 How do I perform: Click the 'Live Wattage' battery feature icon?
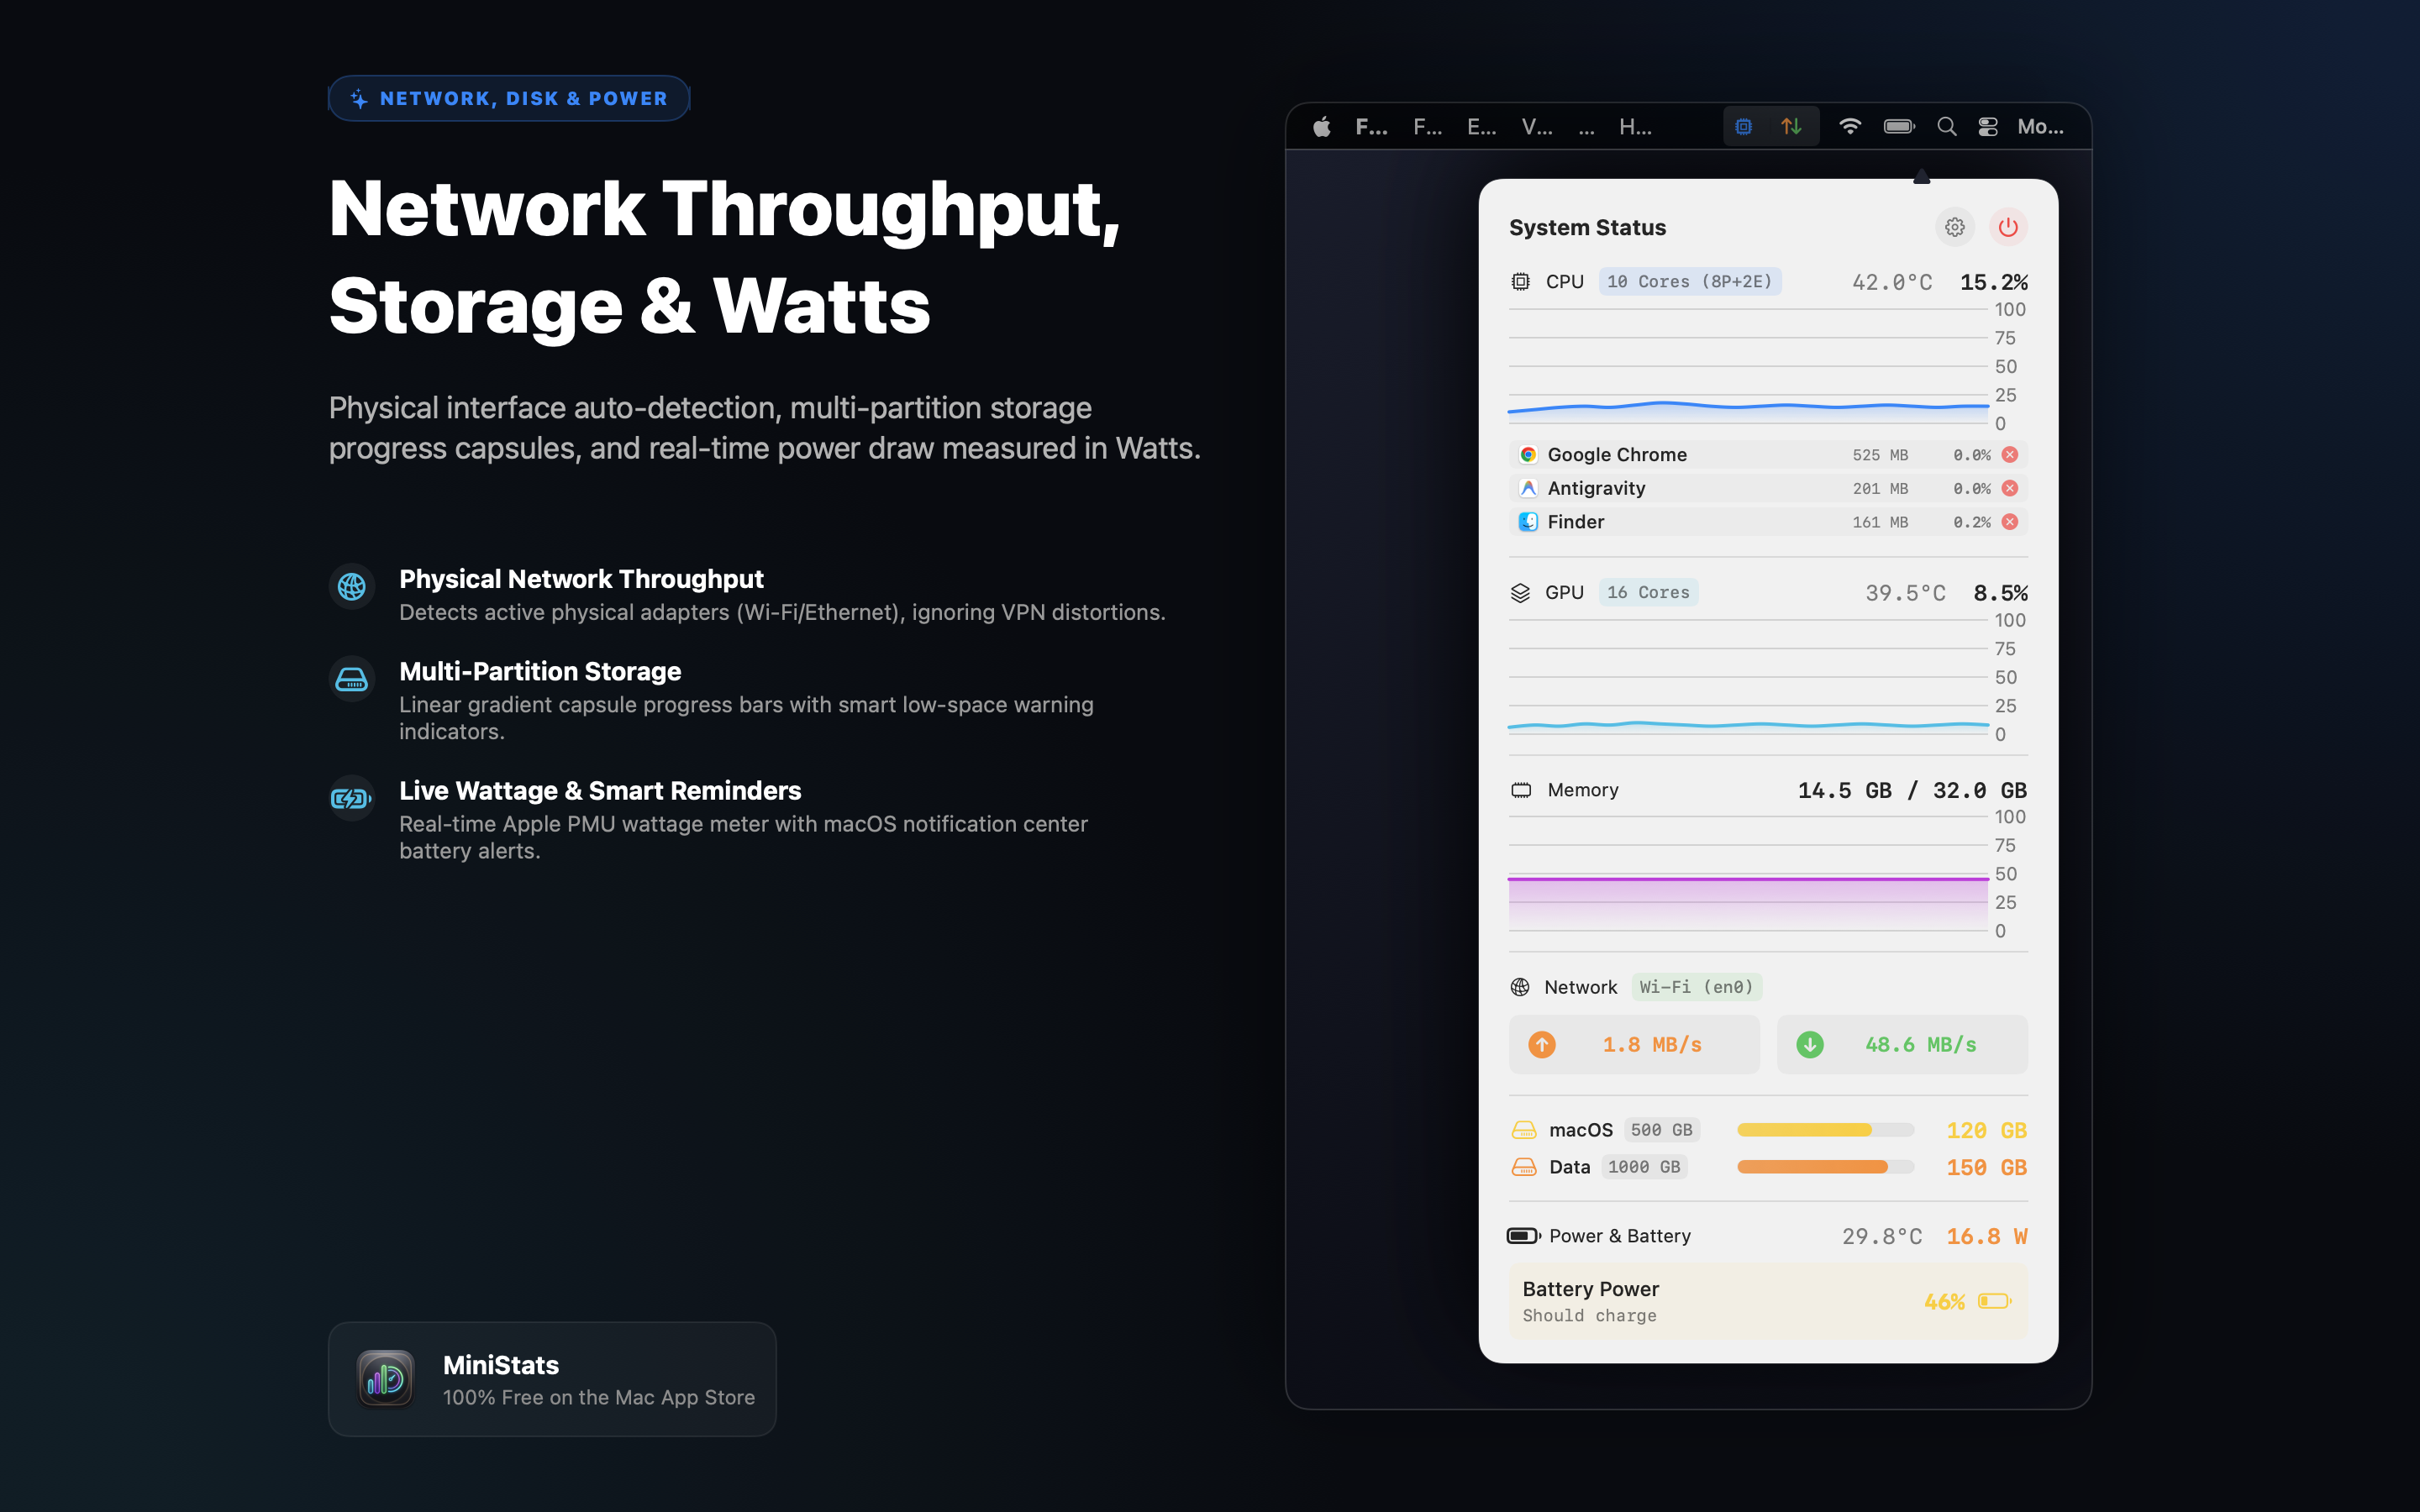pyautogui.click(x=352, y=798)
